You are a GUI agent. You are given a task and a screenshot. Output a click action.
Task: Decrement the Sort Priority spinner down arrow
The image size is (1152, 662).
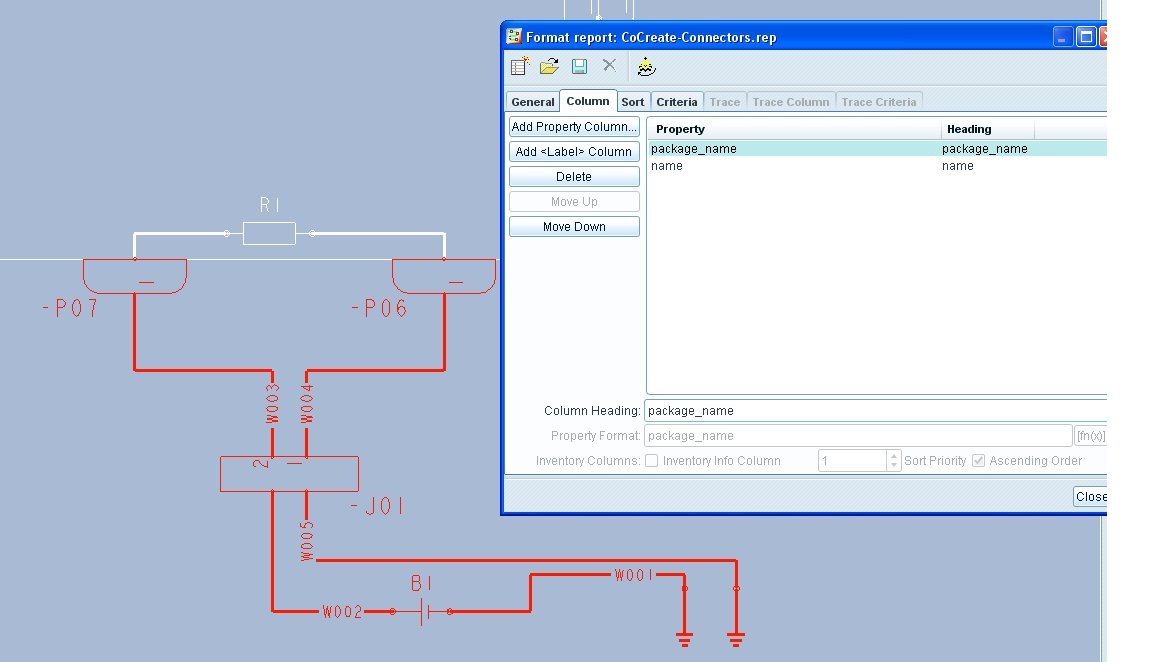coord(893,466)
